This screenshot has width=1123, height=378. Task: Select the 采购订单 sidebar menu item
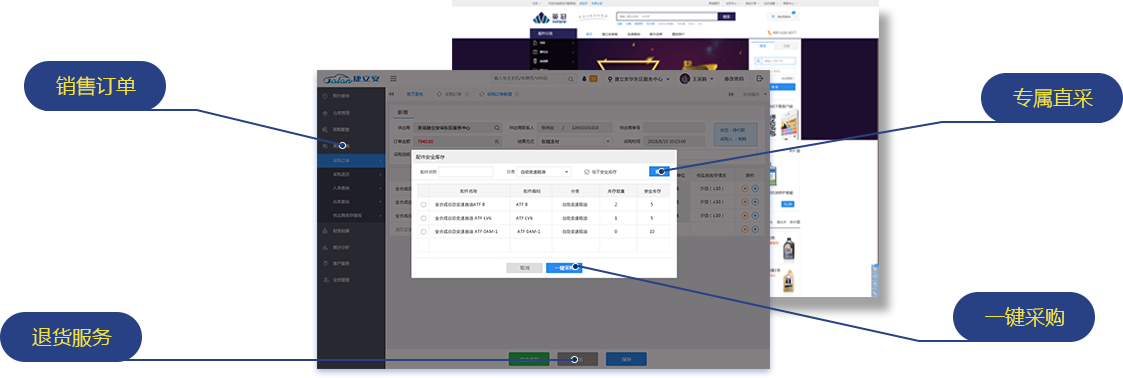click(351, 161)
